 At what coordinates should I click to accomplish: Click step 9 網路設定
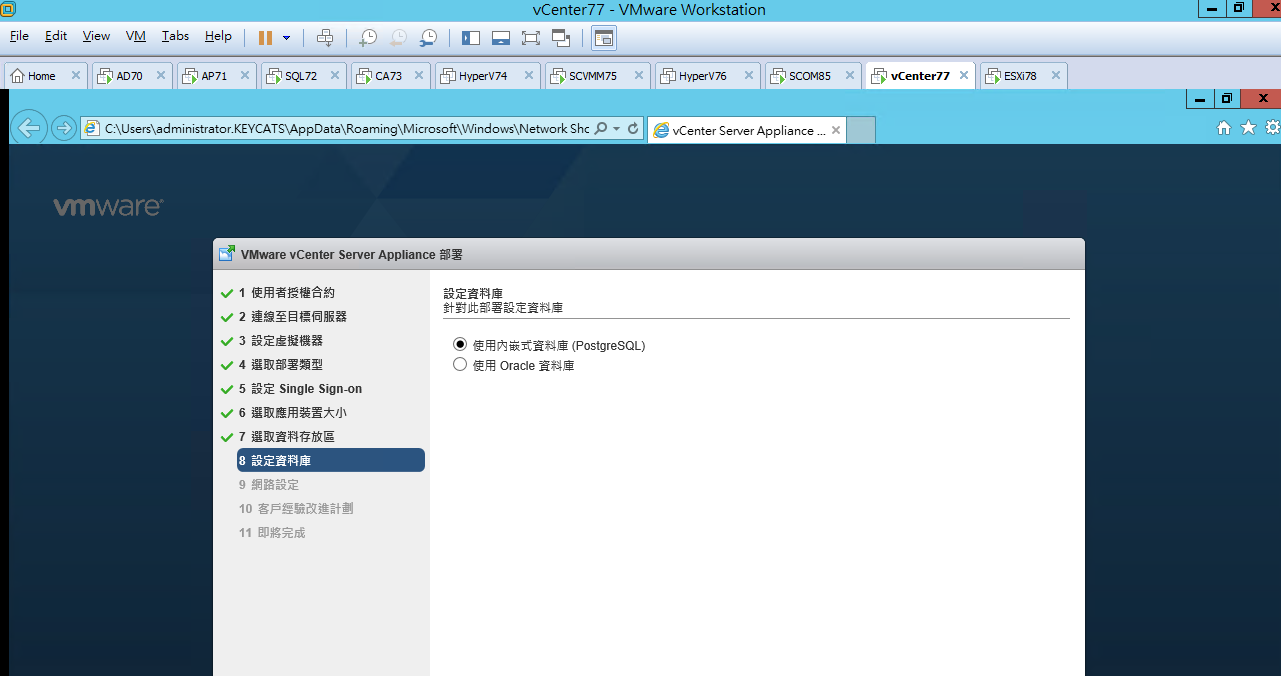point(268,485)
